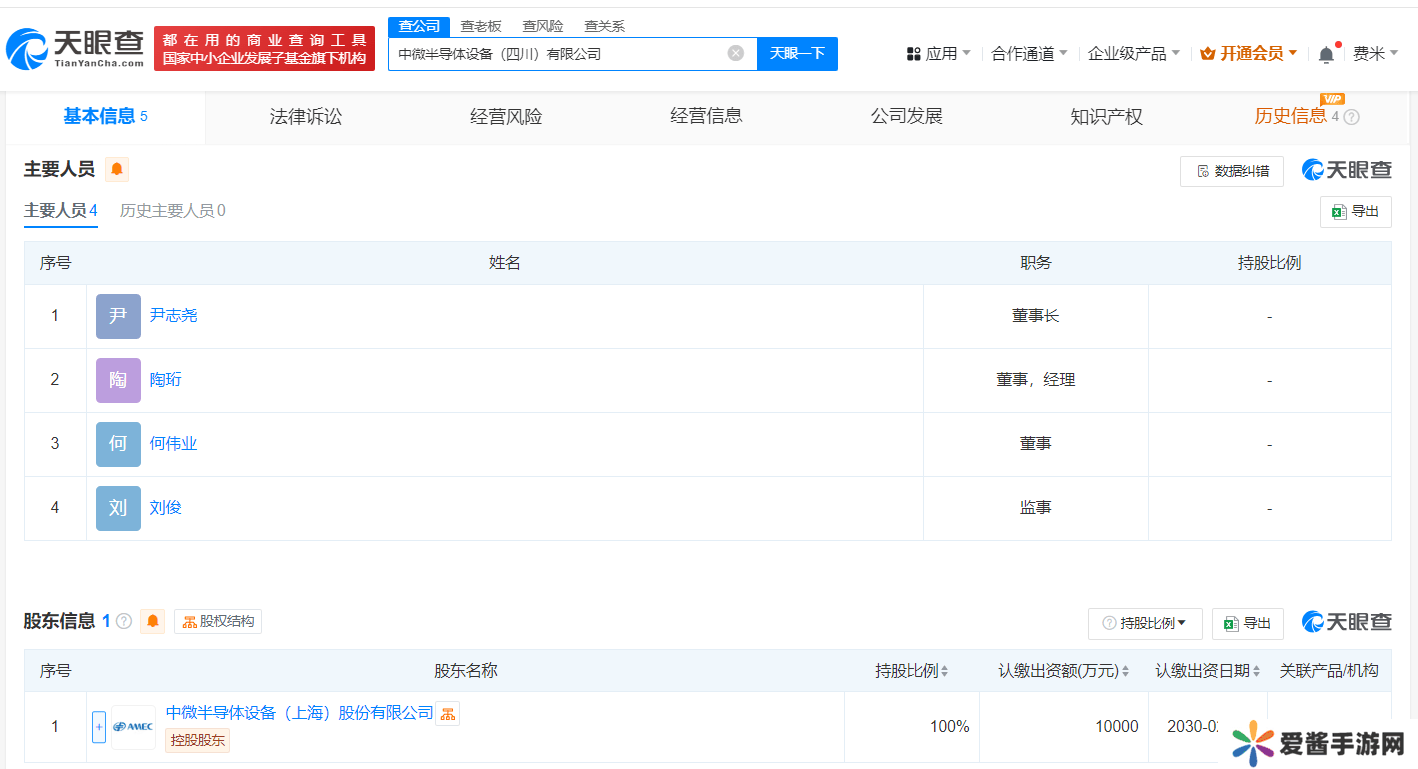Open equity chart icon beside shareholder name
Viewport: 1418px width, 769px height.
[448, 713]
